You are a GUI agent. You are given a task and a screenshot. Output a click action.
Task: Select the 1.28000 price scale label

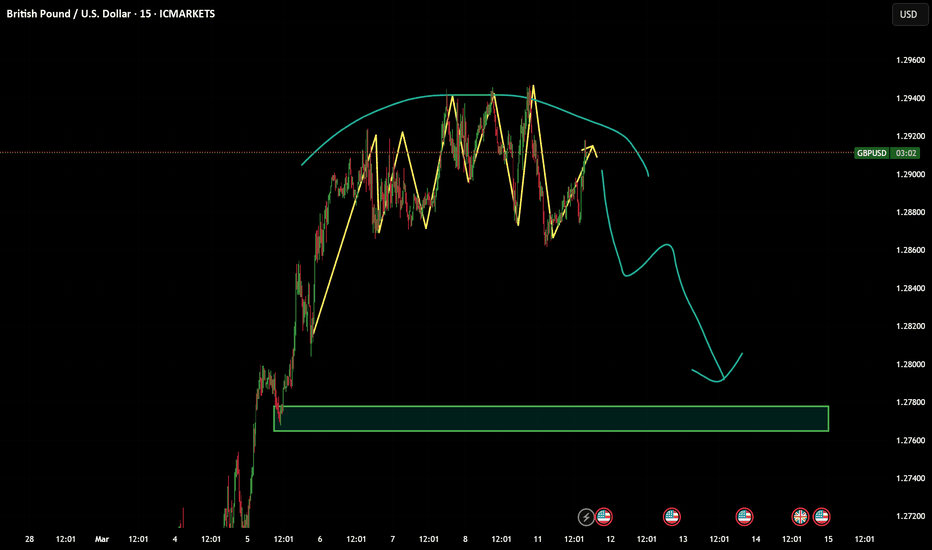tap(911, 364)
